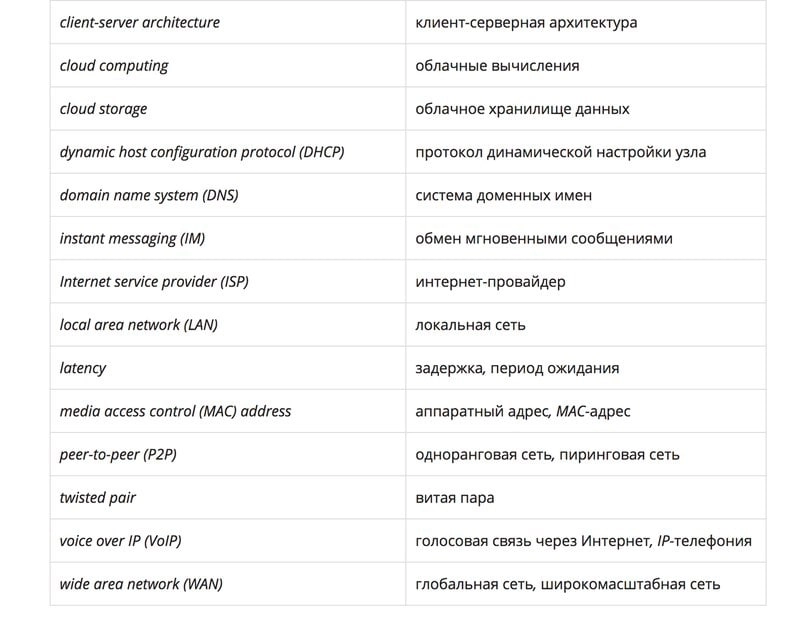
Task: Click 'dynamic host configuration protocol (DHCP)' entry
Action: (x=202, y=152)
